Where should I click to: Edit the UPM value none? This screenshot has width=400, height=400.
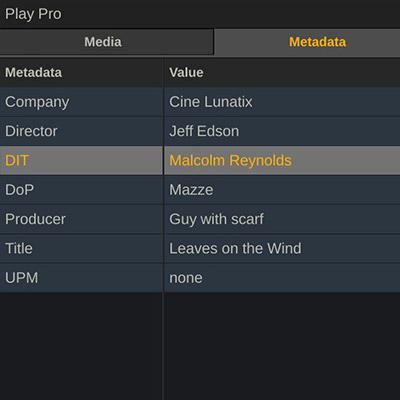[282, 278]
